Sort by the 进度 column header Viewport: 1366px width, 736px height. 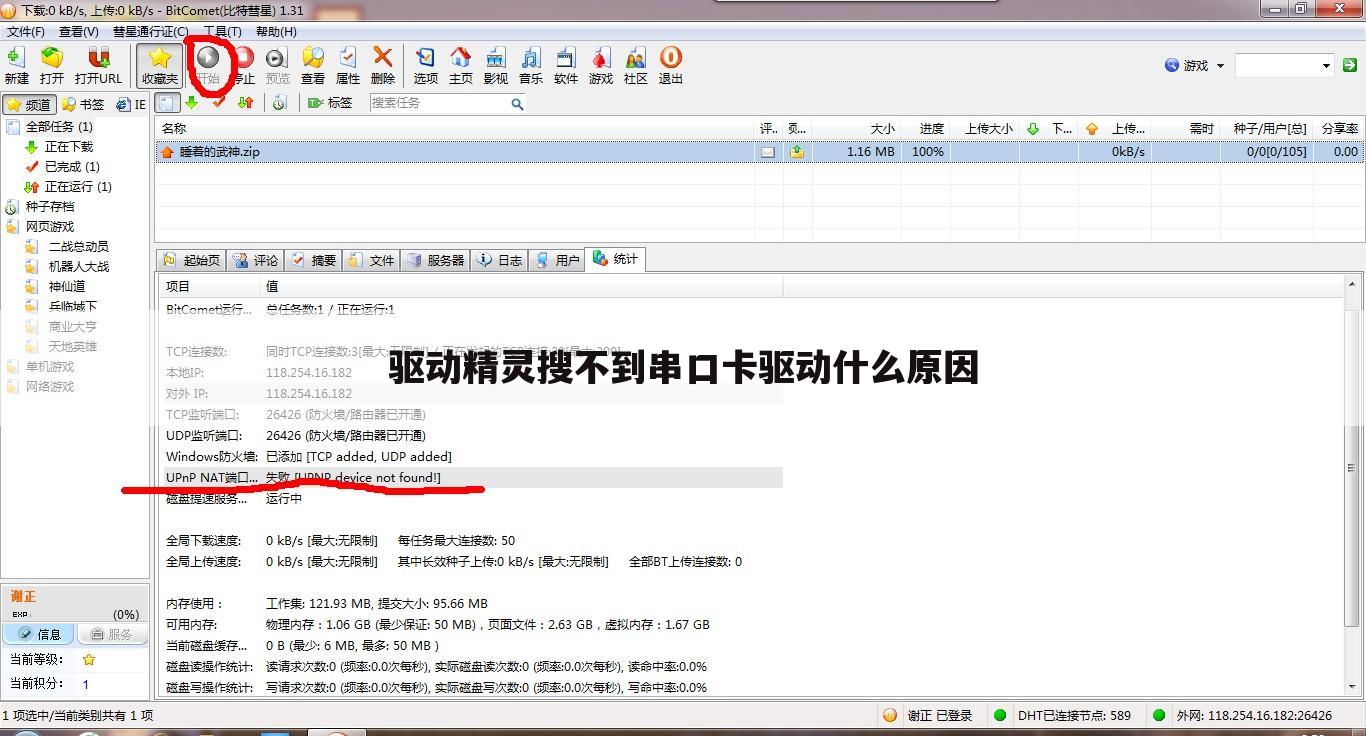click(x=926, y=129)
